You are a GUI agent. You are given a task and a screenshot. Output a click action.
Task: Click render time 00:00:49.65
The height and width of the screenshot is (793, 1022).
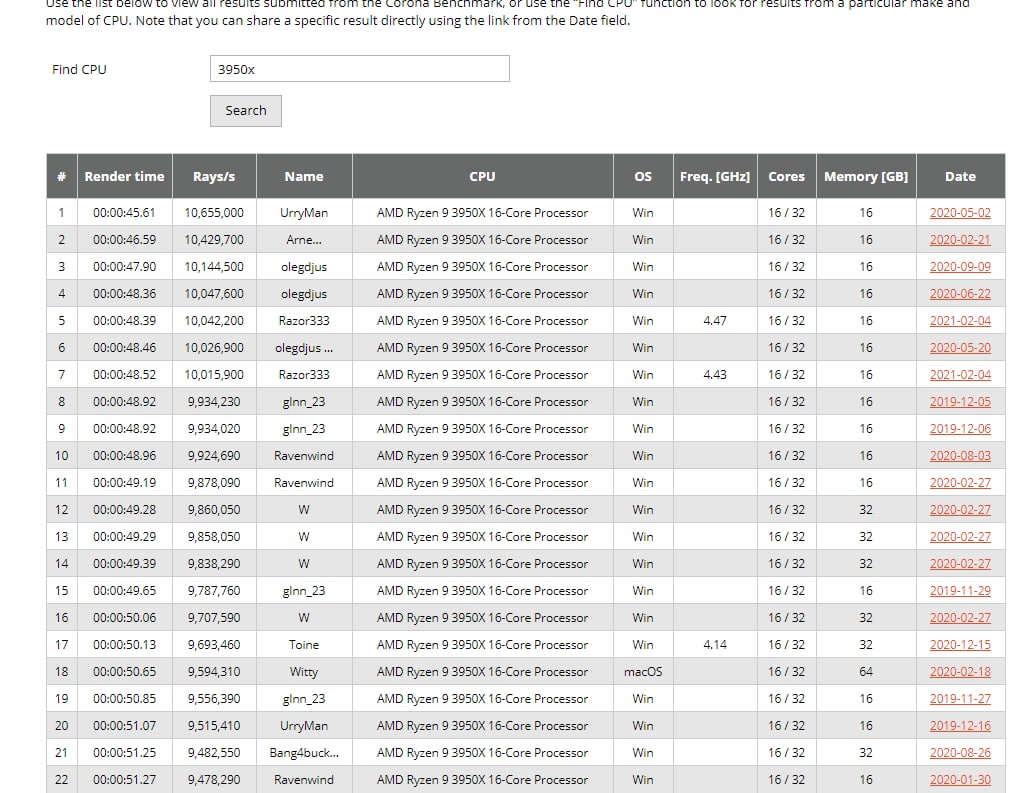124,590
